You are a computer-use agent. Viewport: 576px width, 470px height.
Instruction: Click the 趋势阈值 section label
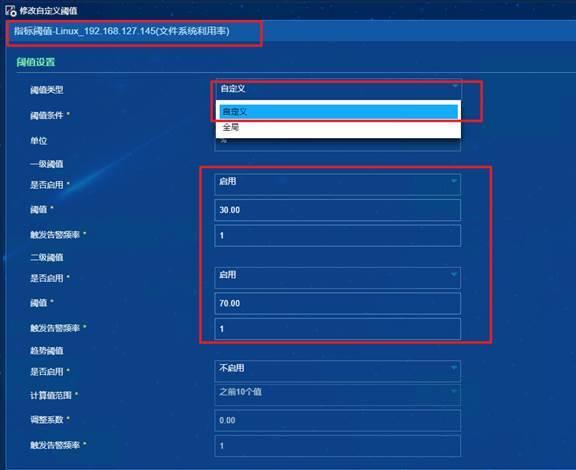(x=47, y=351)
